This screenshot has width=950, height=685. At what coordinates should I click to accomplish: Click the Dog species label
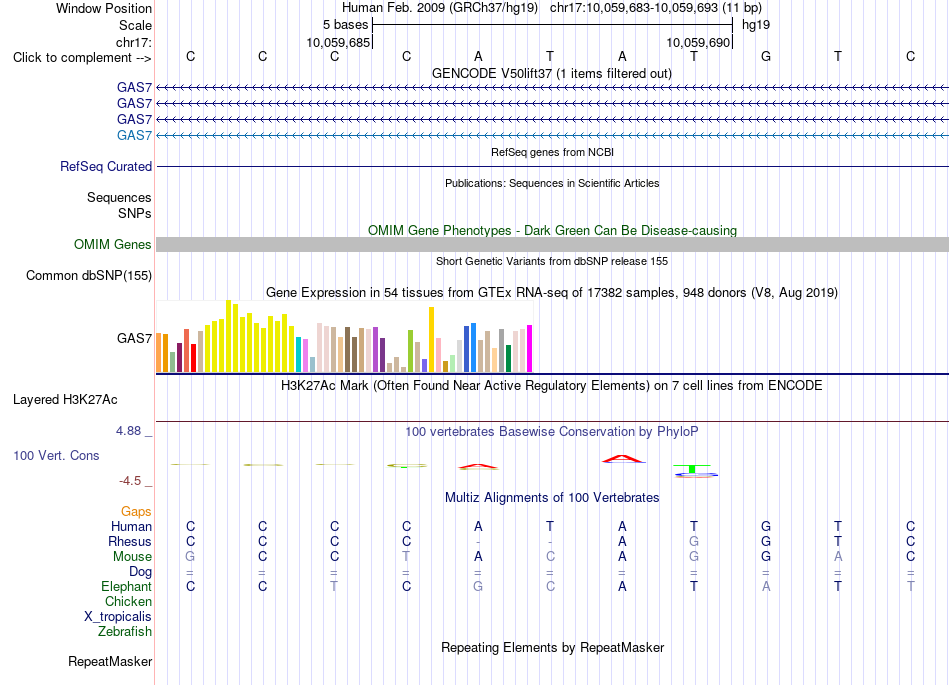coord(140,572)
